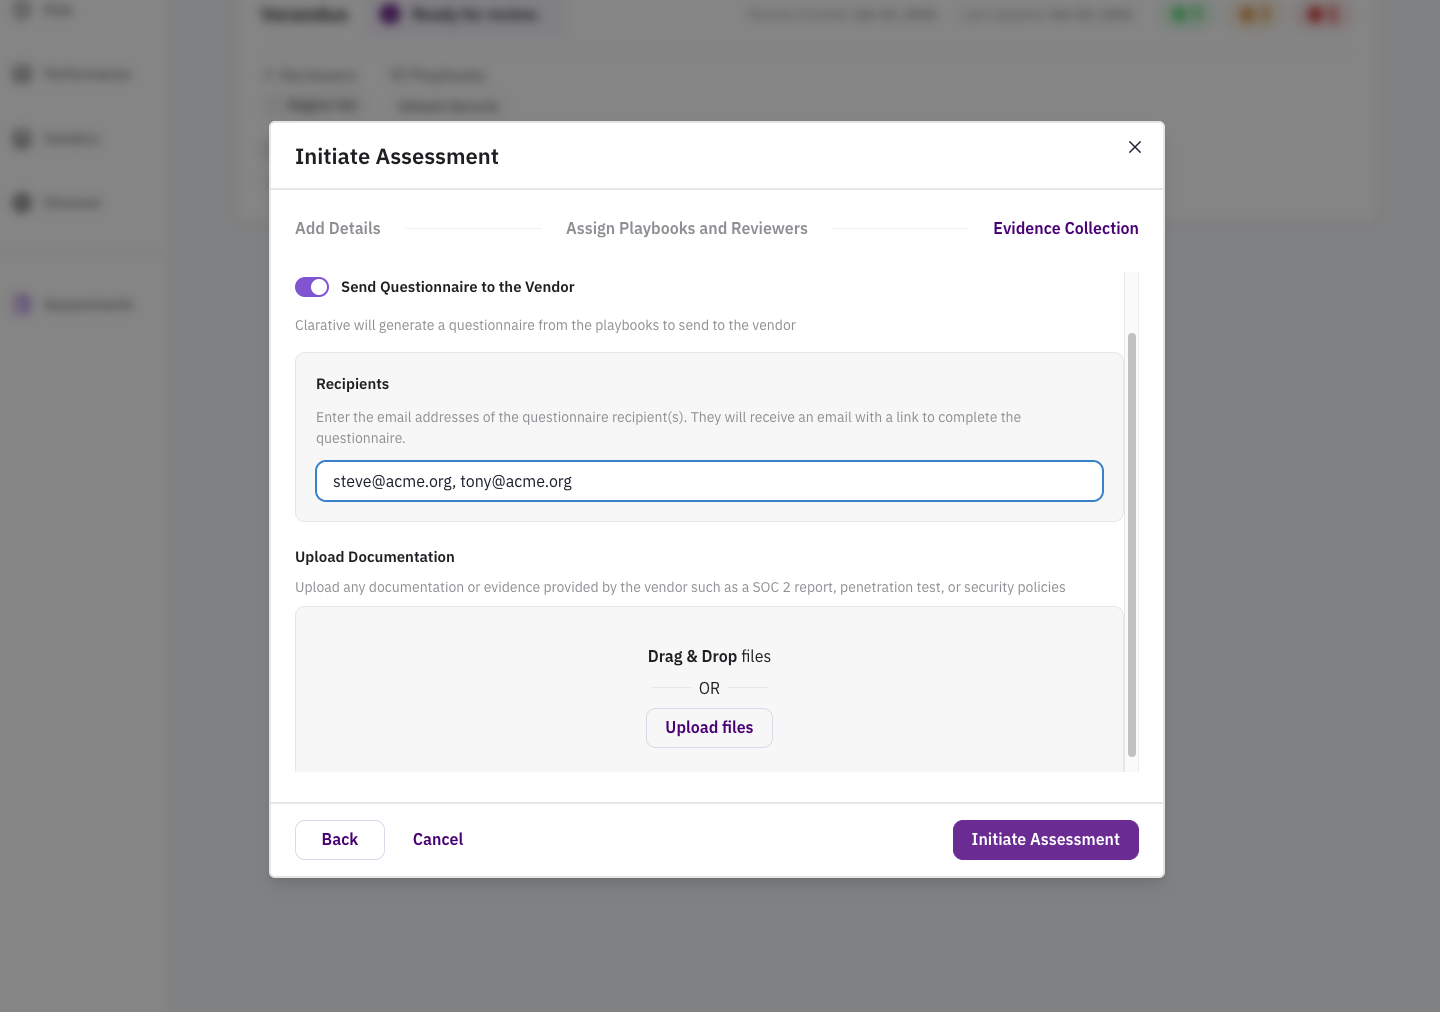This screenshot has width=1440, height=1012.
Task: Select the amber status indicator in the header
Action: (1254, 14)
